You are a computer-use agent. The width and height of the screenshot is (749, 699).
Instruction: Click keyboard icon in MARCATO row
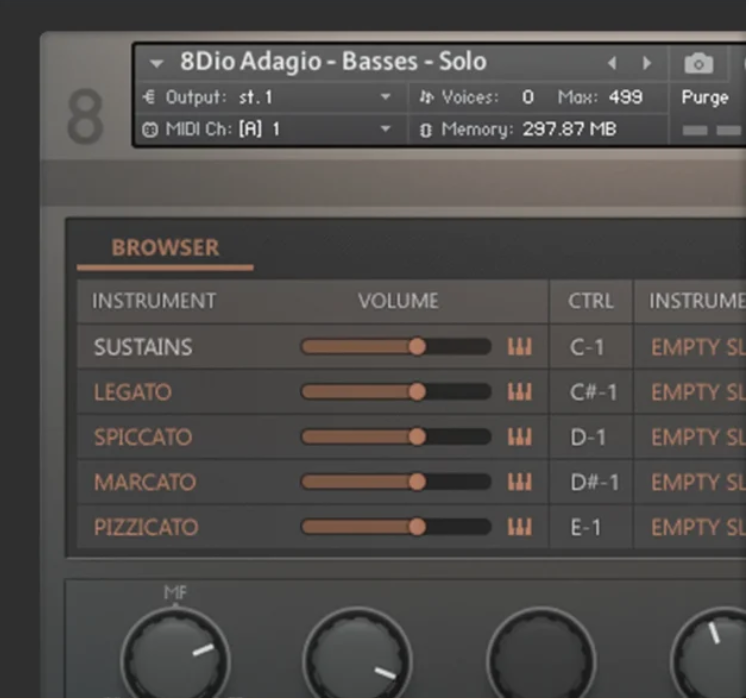(519, 482)
